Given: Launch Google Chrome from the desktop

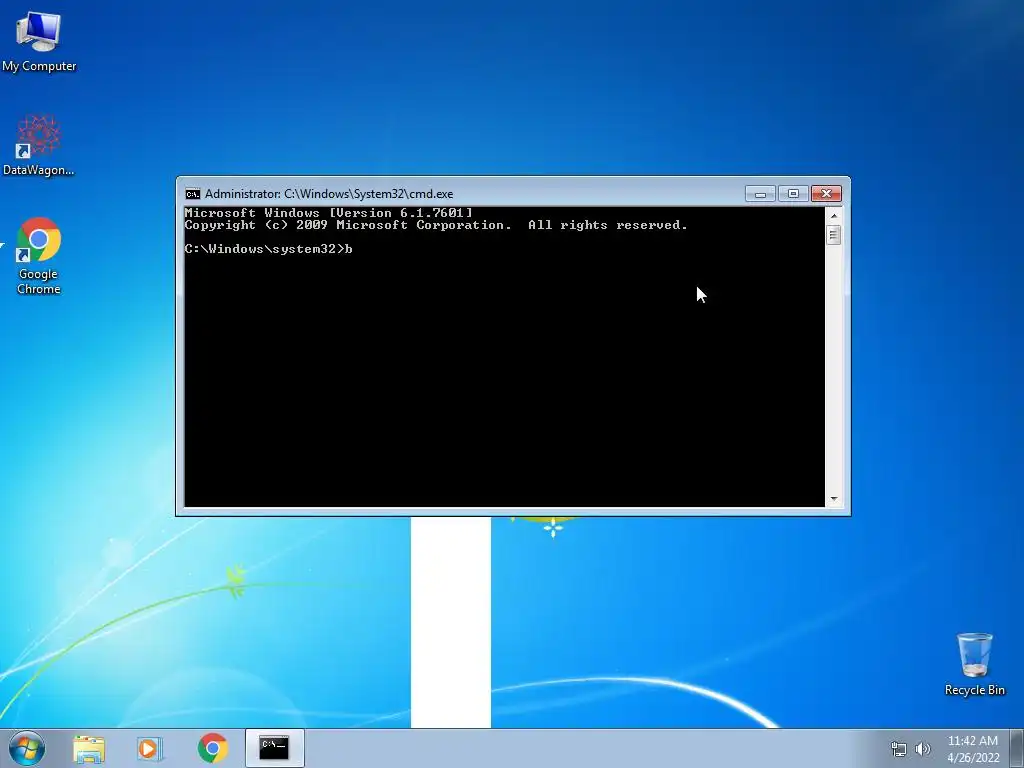Looking at the screenshot, I should click(x=39, y=256).
